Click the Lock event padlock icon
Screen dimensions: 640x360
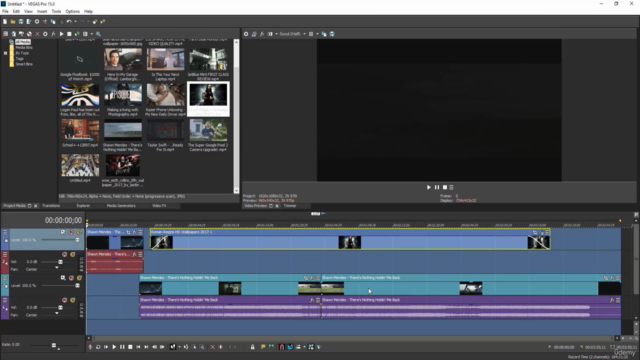tap(253, 347)
